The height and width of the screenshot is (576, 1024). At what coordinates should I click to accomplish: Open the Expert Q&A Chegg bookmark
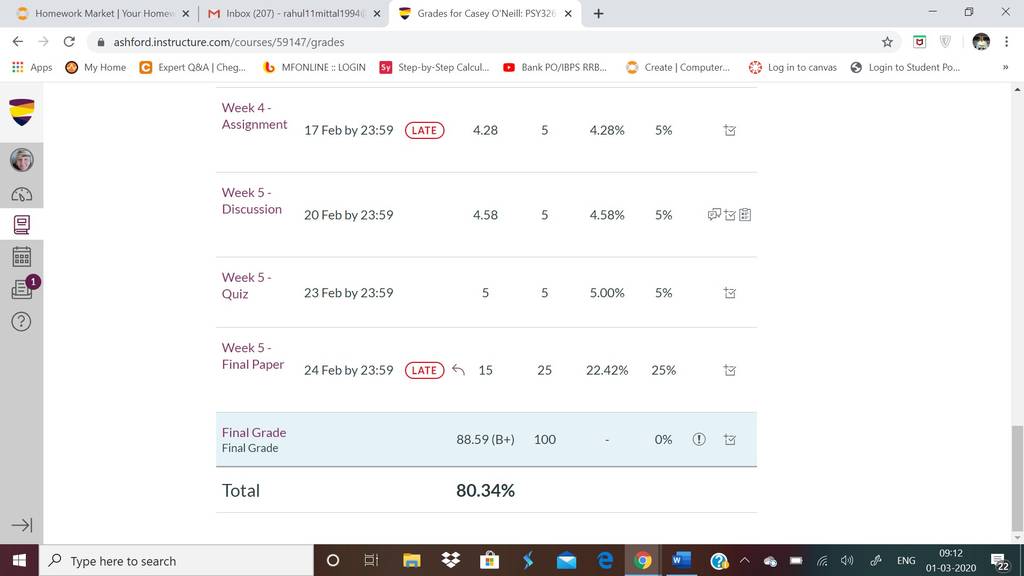click(x=193, y=67)
